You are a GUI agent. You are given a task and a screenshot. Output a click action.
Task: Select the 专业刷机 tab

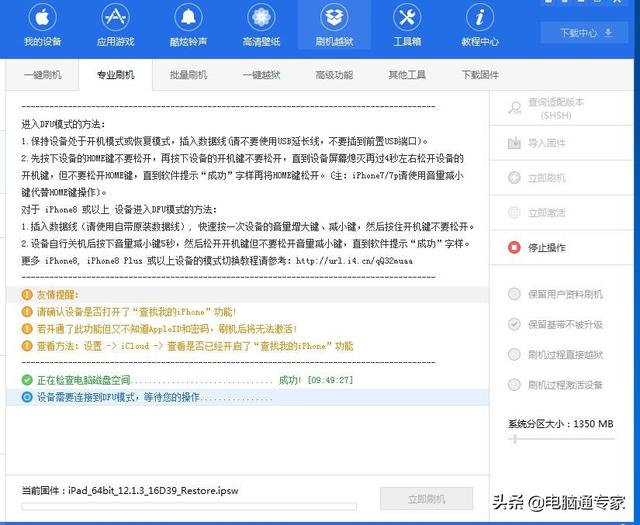pos(116,75)
